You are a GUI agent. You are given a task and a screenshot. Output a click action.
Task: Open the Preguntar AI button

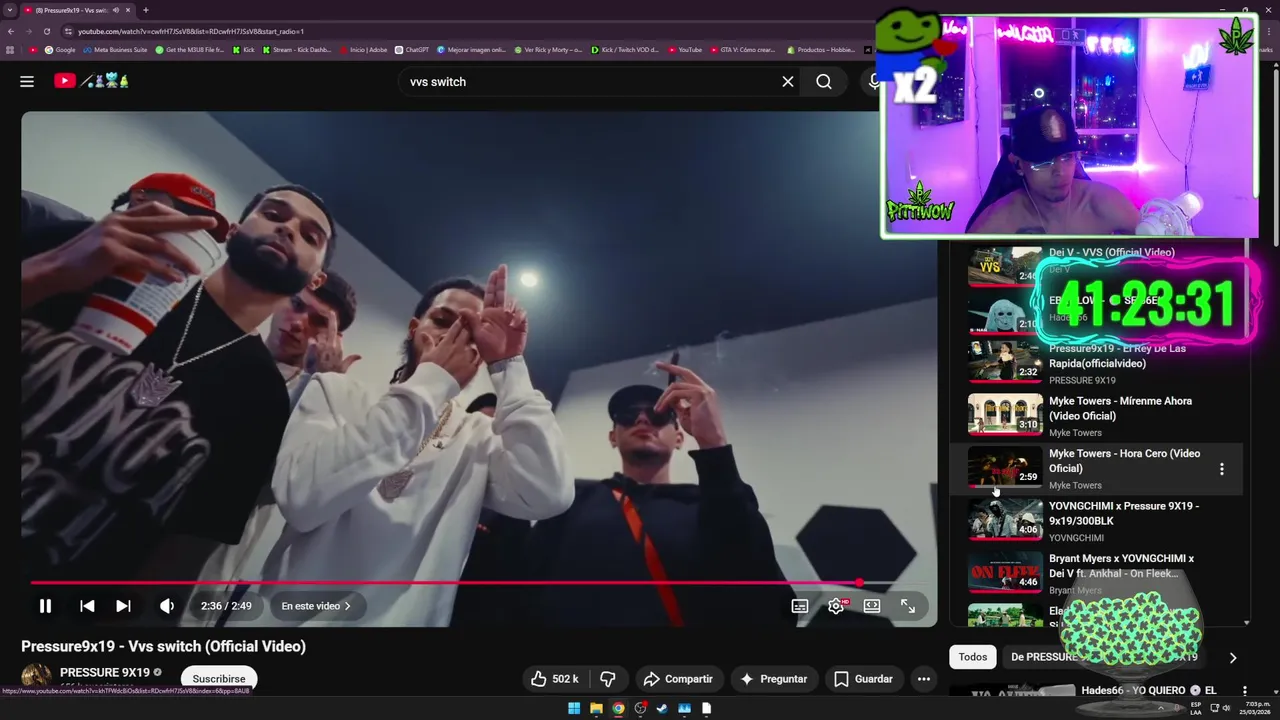(773, 679)
